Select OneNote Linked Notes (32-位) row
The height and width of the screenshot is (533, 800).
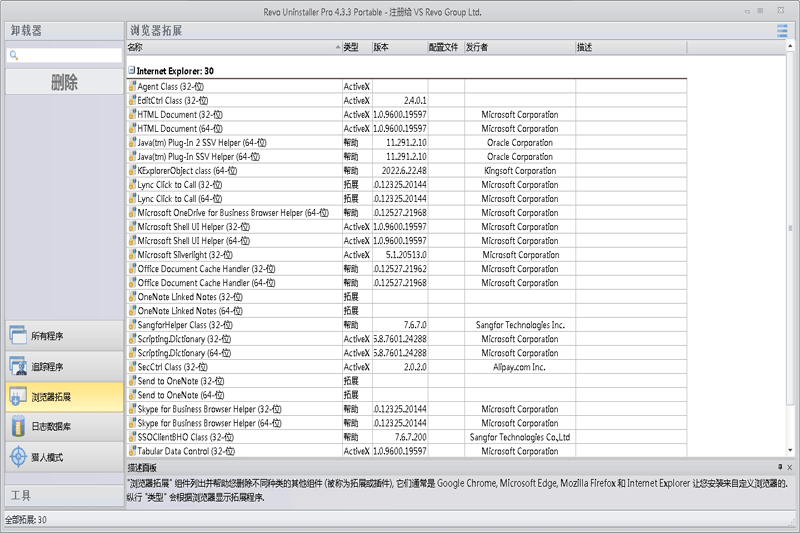(407, 297)
